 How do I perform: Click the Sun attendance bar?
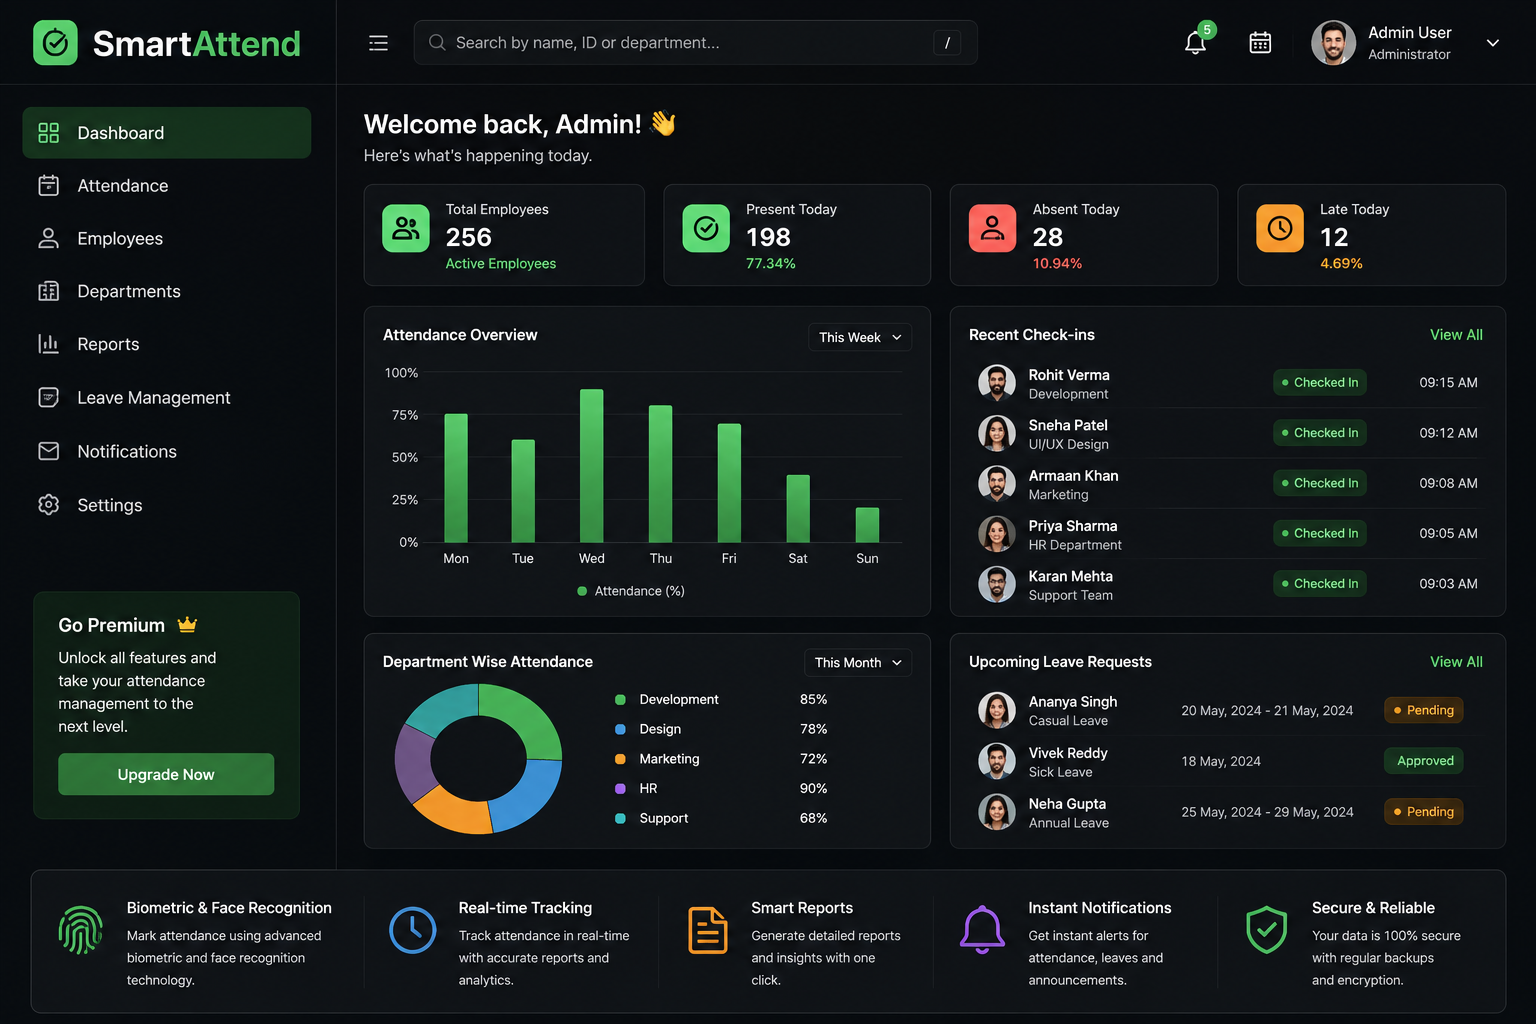click(867, 525)
